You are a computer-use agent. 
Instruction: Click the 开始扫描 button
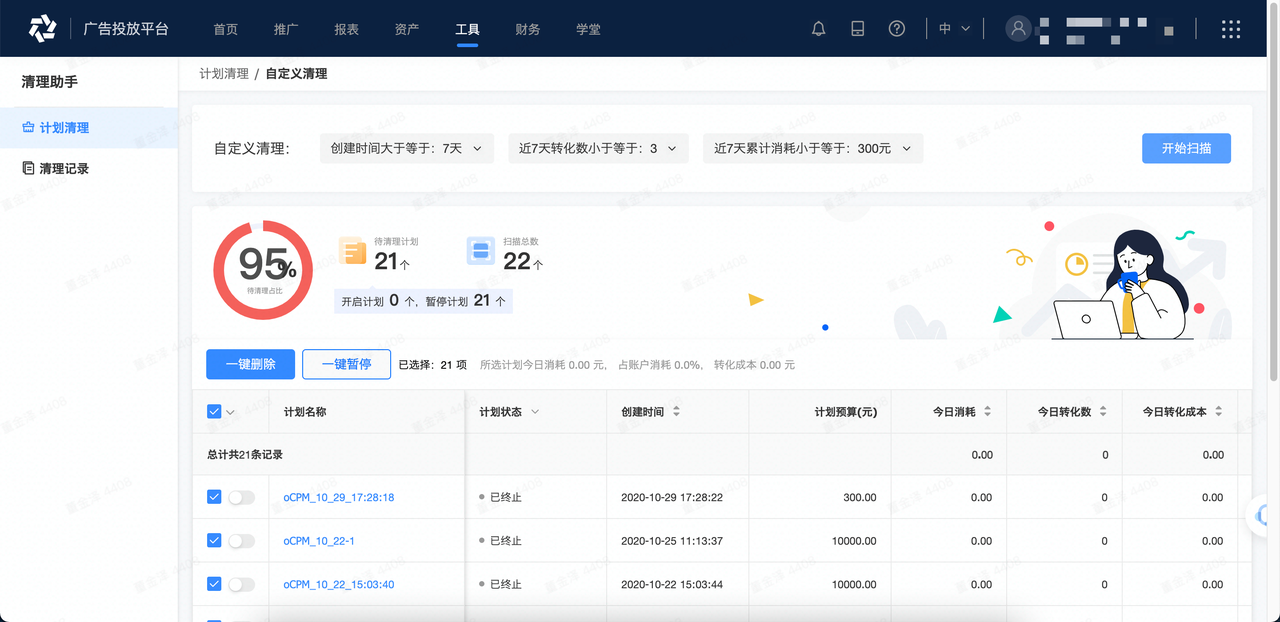pos(1186,147)
